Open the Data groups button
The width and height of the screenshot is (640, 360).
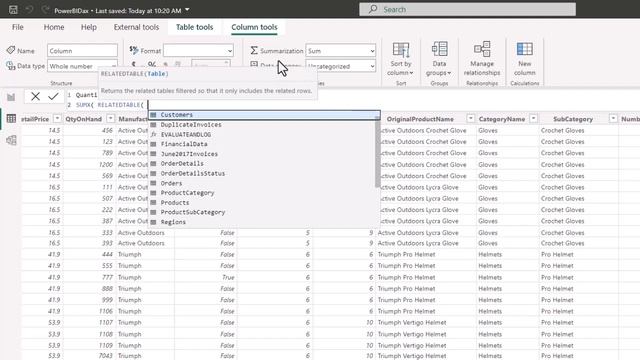[439, 59]
